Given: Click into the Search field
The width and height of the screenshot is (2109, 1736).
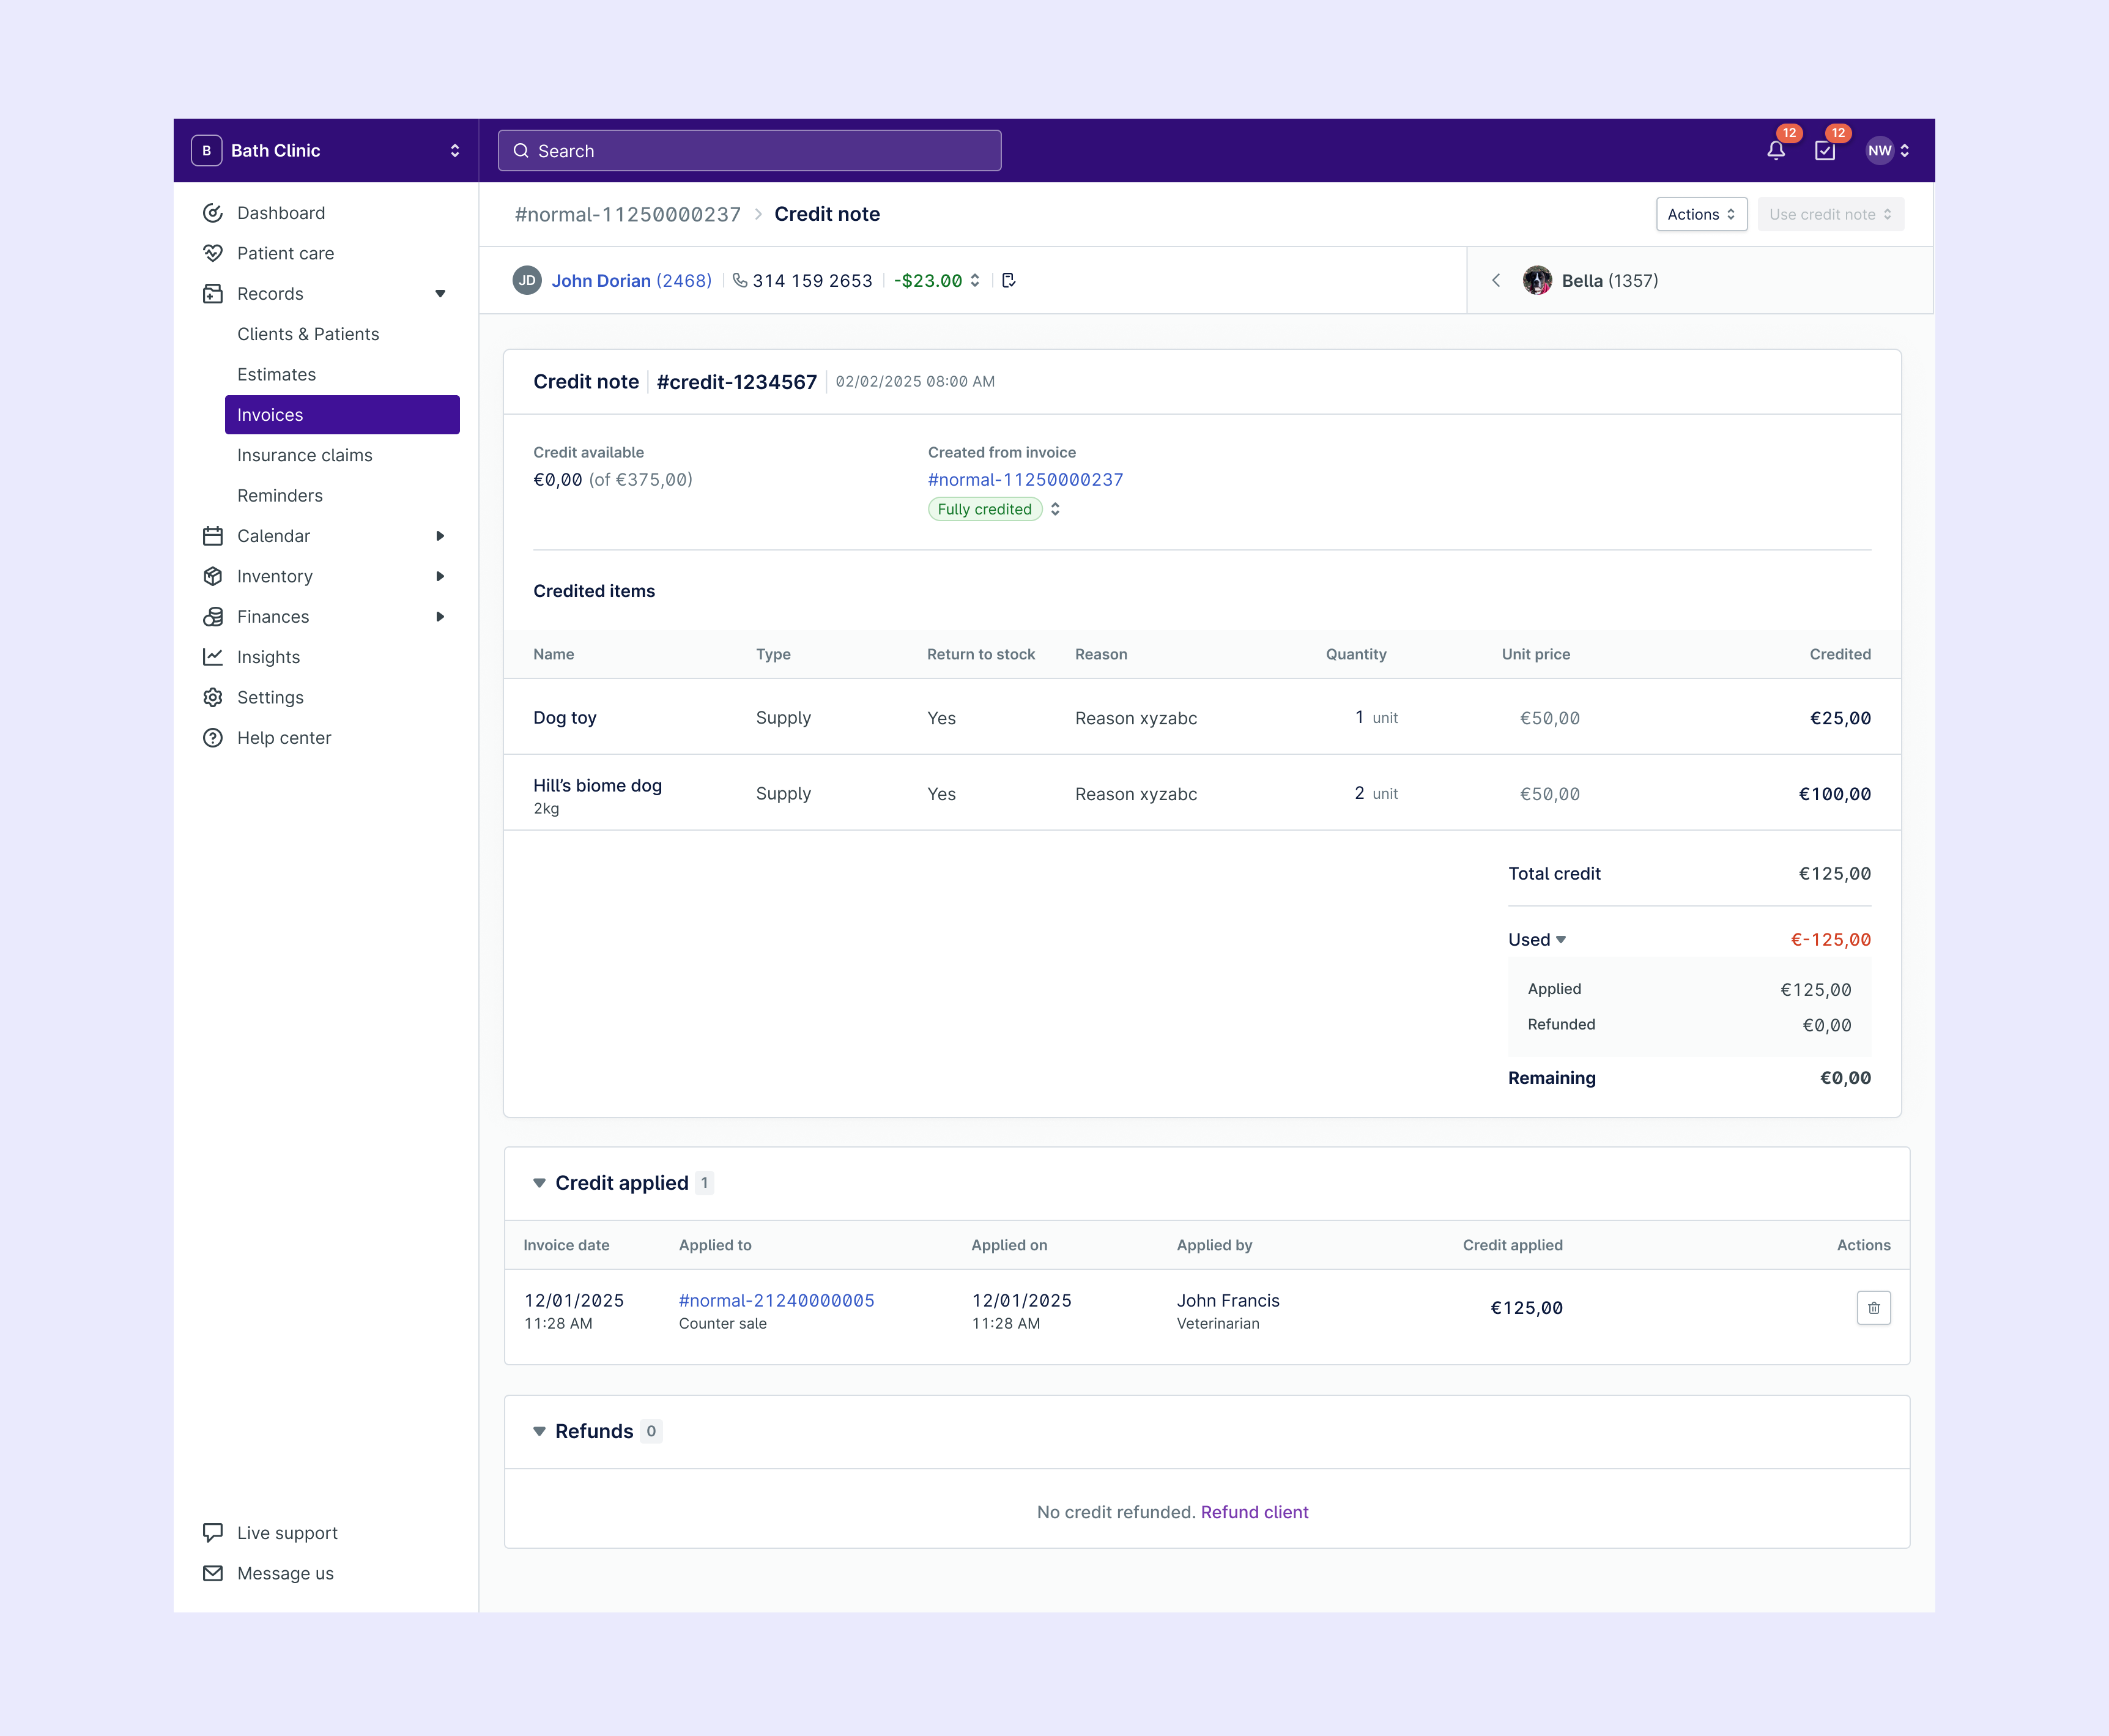Looking at the screenshot, I should [x=750, y=151].
